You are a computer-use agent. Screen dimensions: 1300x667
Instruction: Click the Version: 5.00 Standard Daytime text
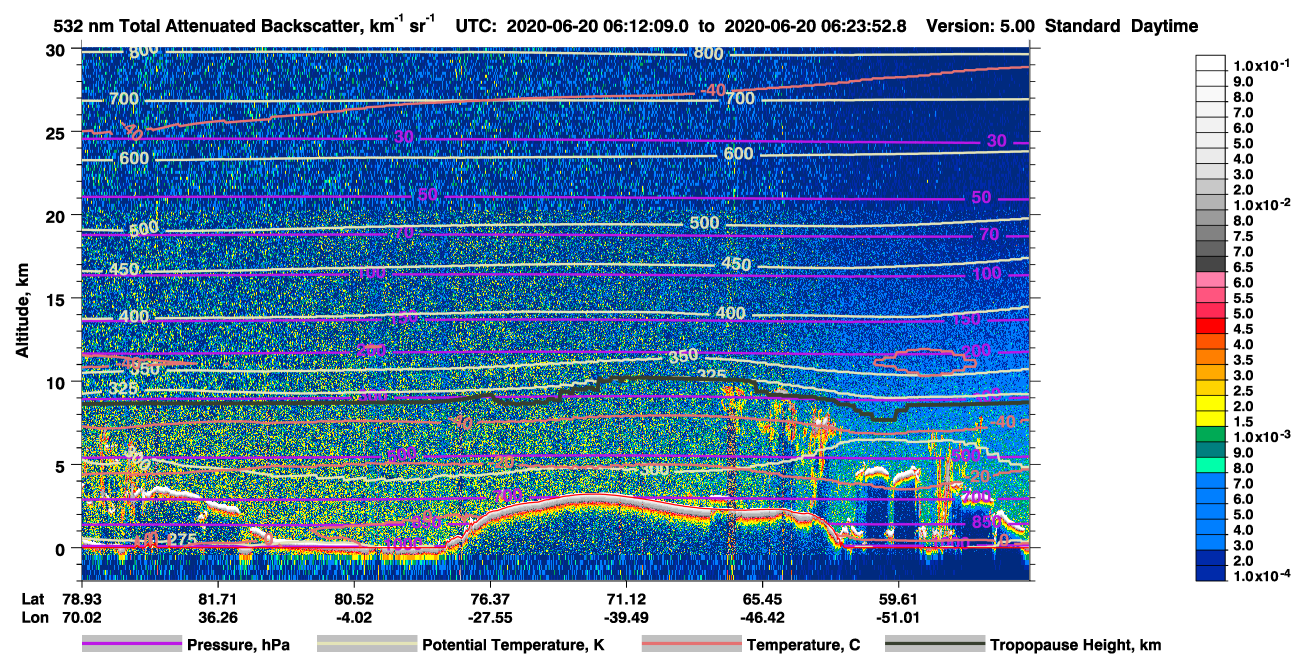[1063, 27]
